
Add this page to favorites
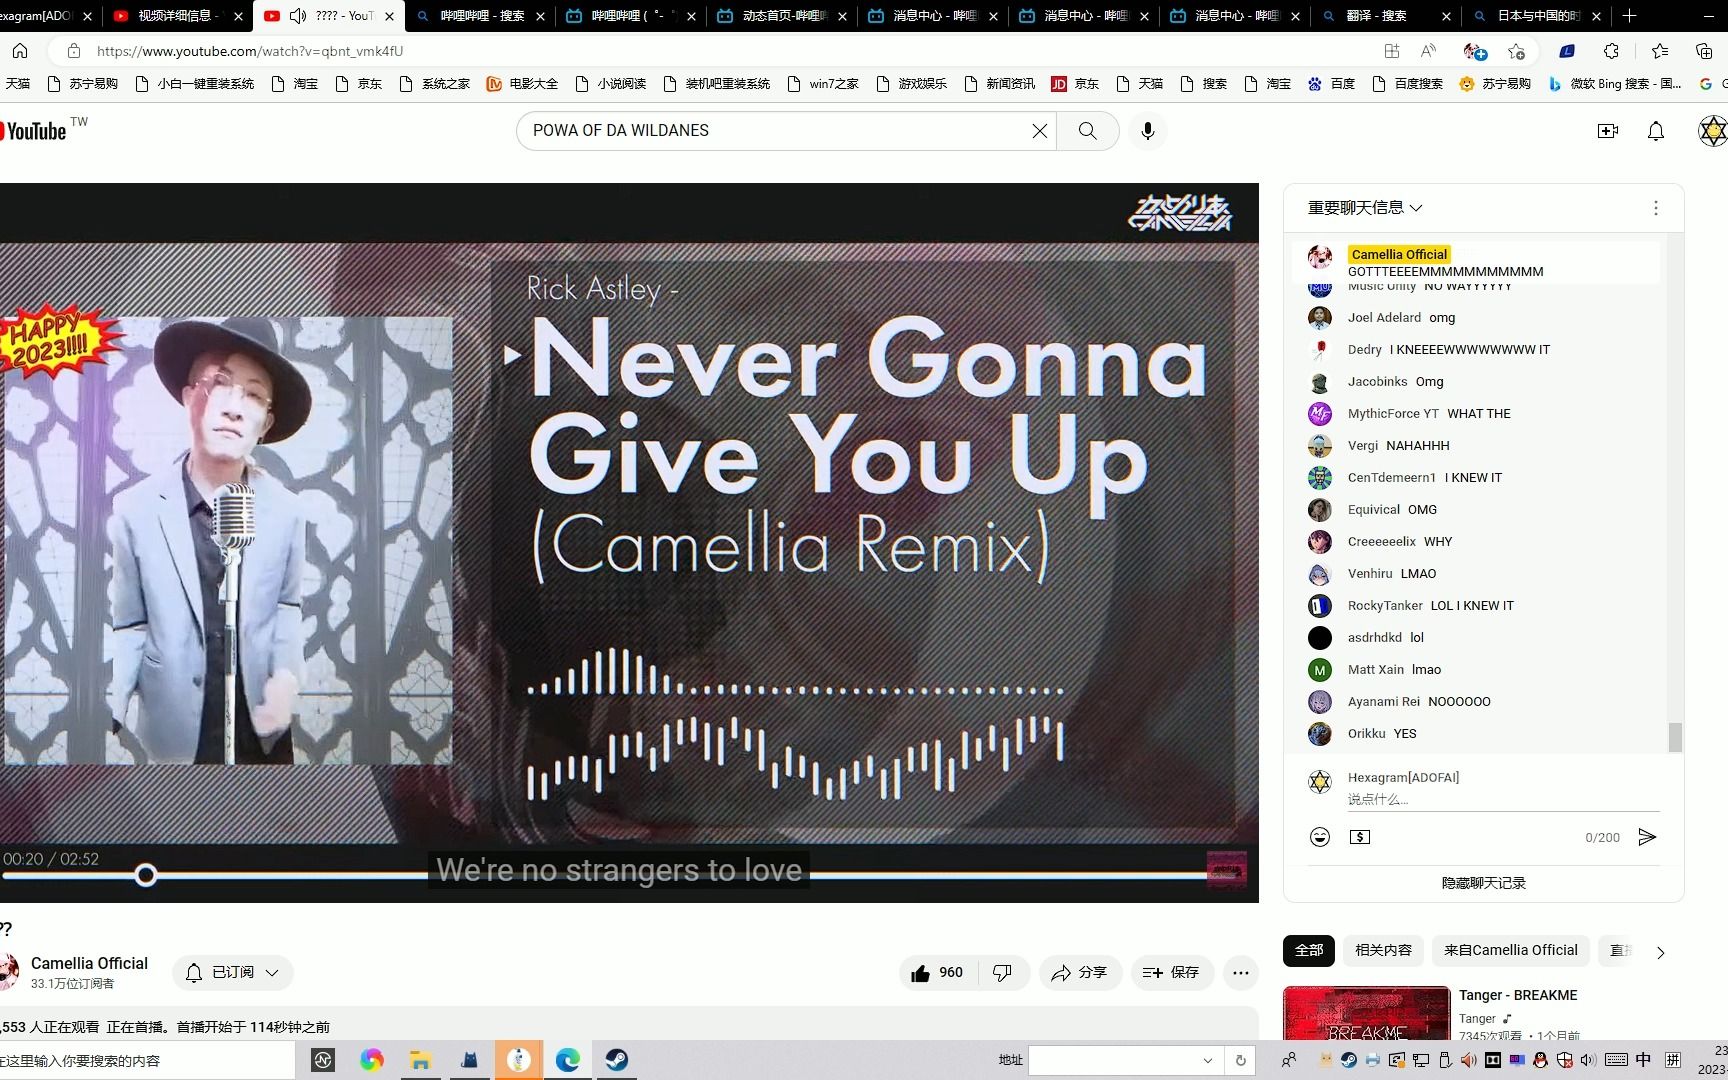1517,51
